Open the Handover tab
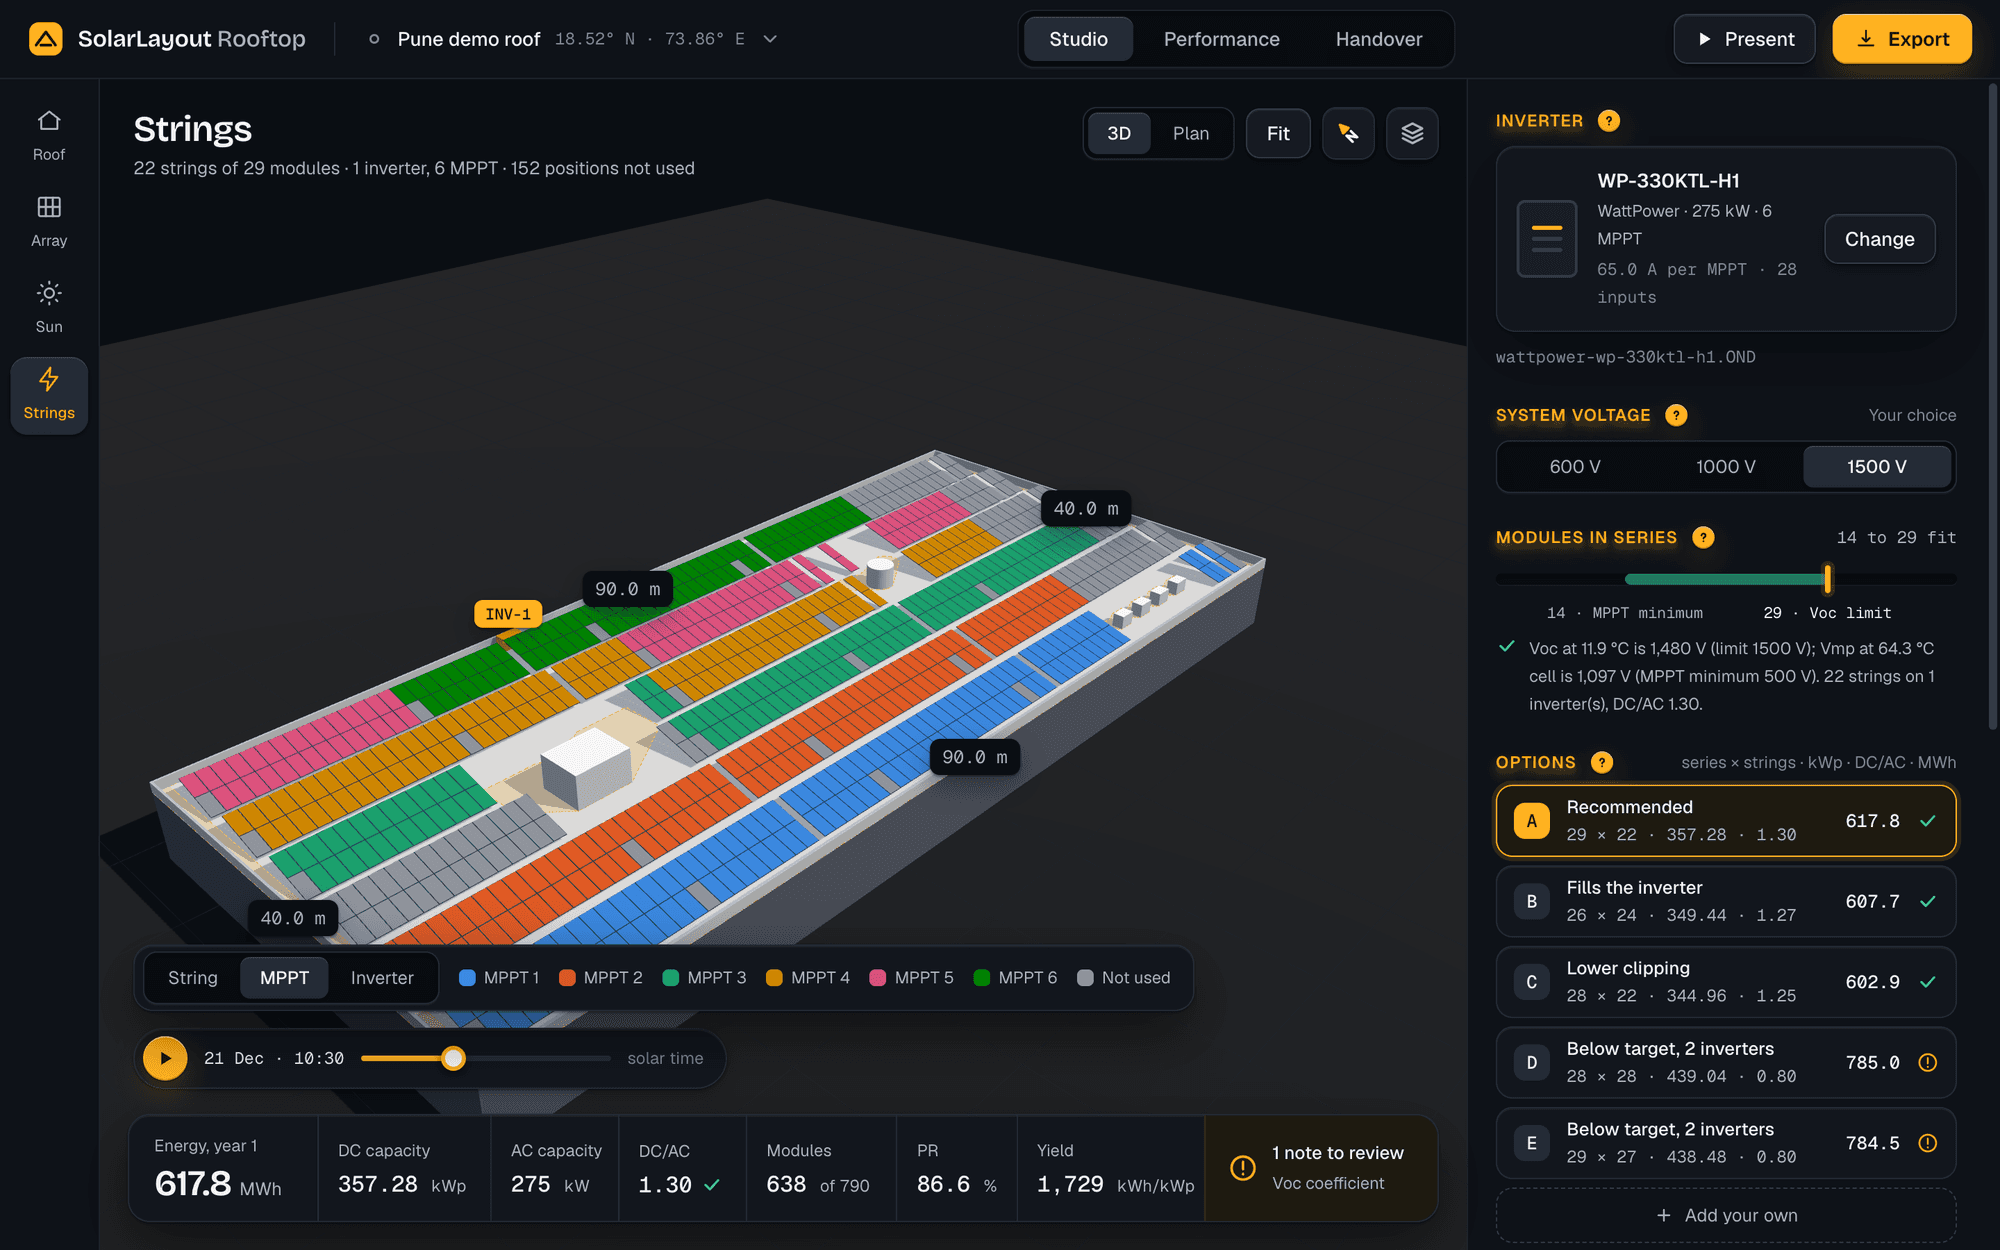The image size is (2000, 1250). tap(1379, 39)
